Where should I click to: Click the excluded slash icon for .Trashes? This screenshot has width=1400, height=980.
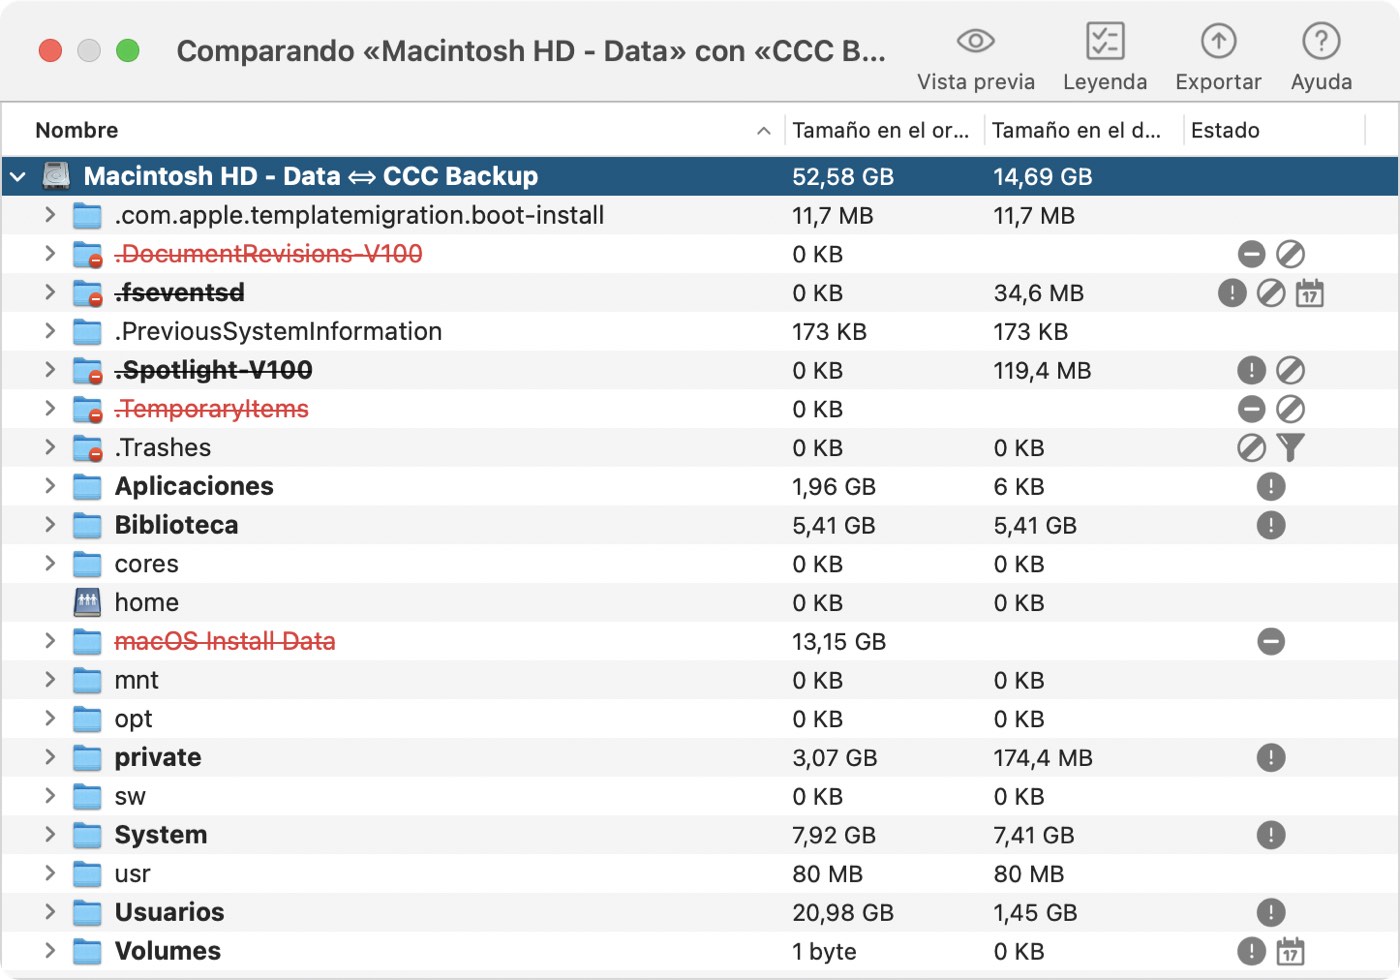click(1251, 448)
